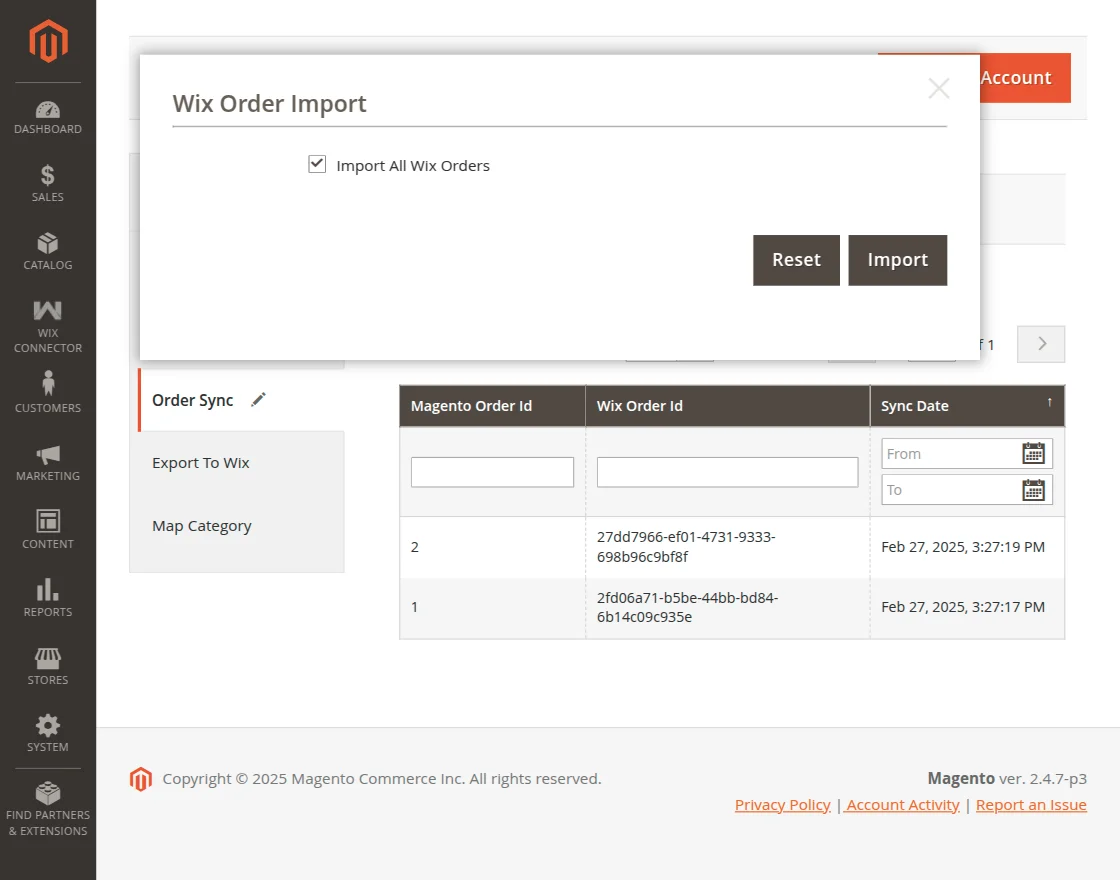Focus the Magento Order Id filter field
This screenshot has height=880, width=1120.
coord(492,472)
